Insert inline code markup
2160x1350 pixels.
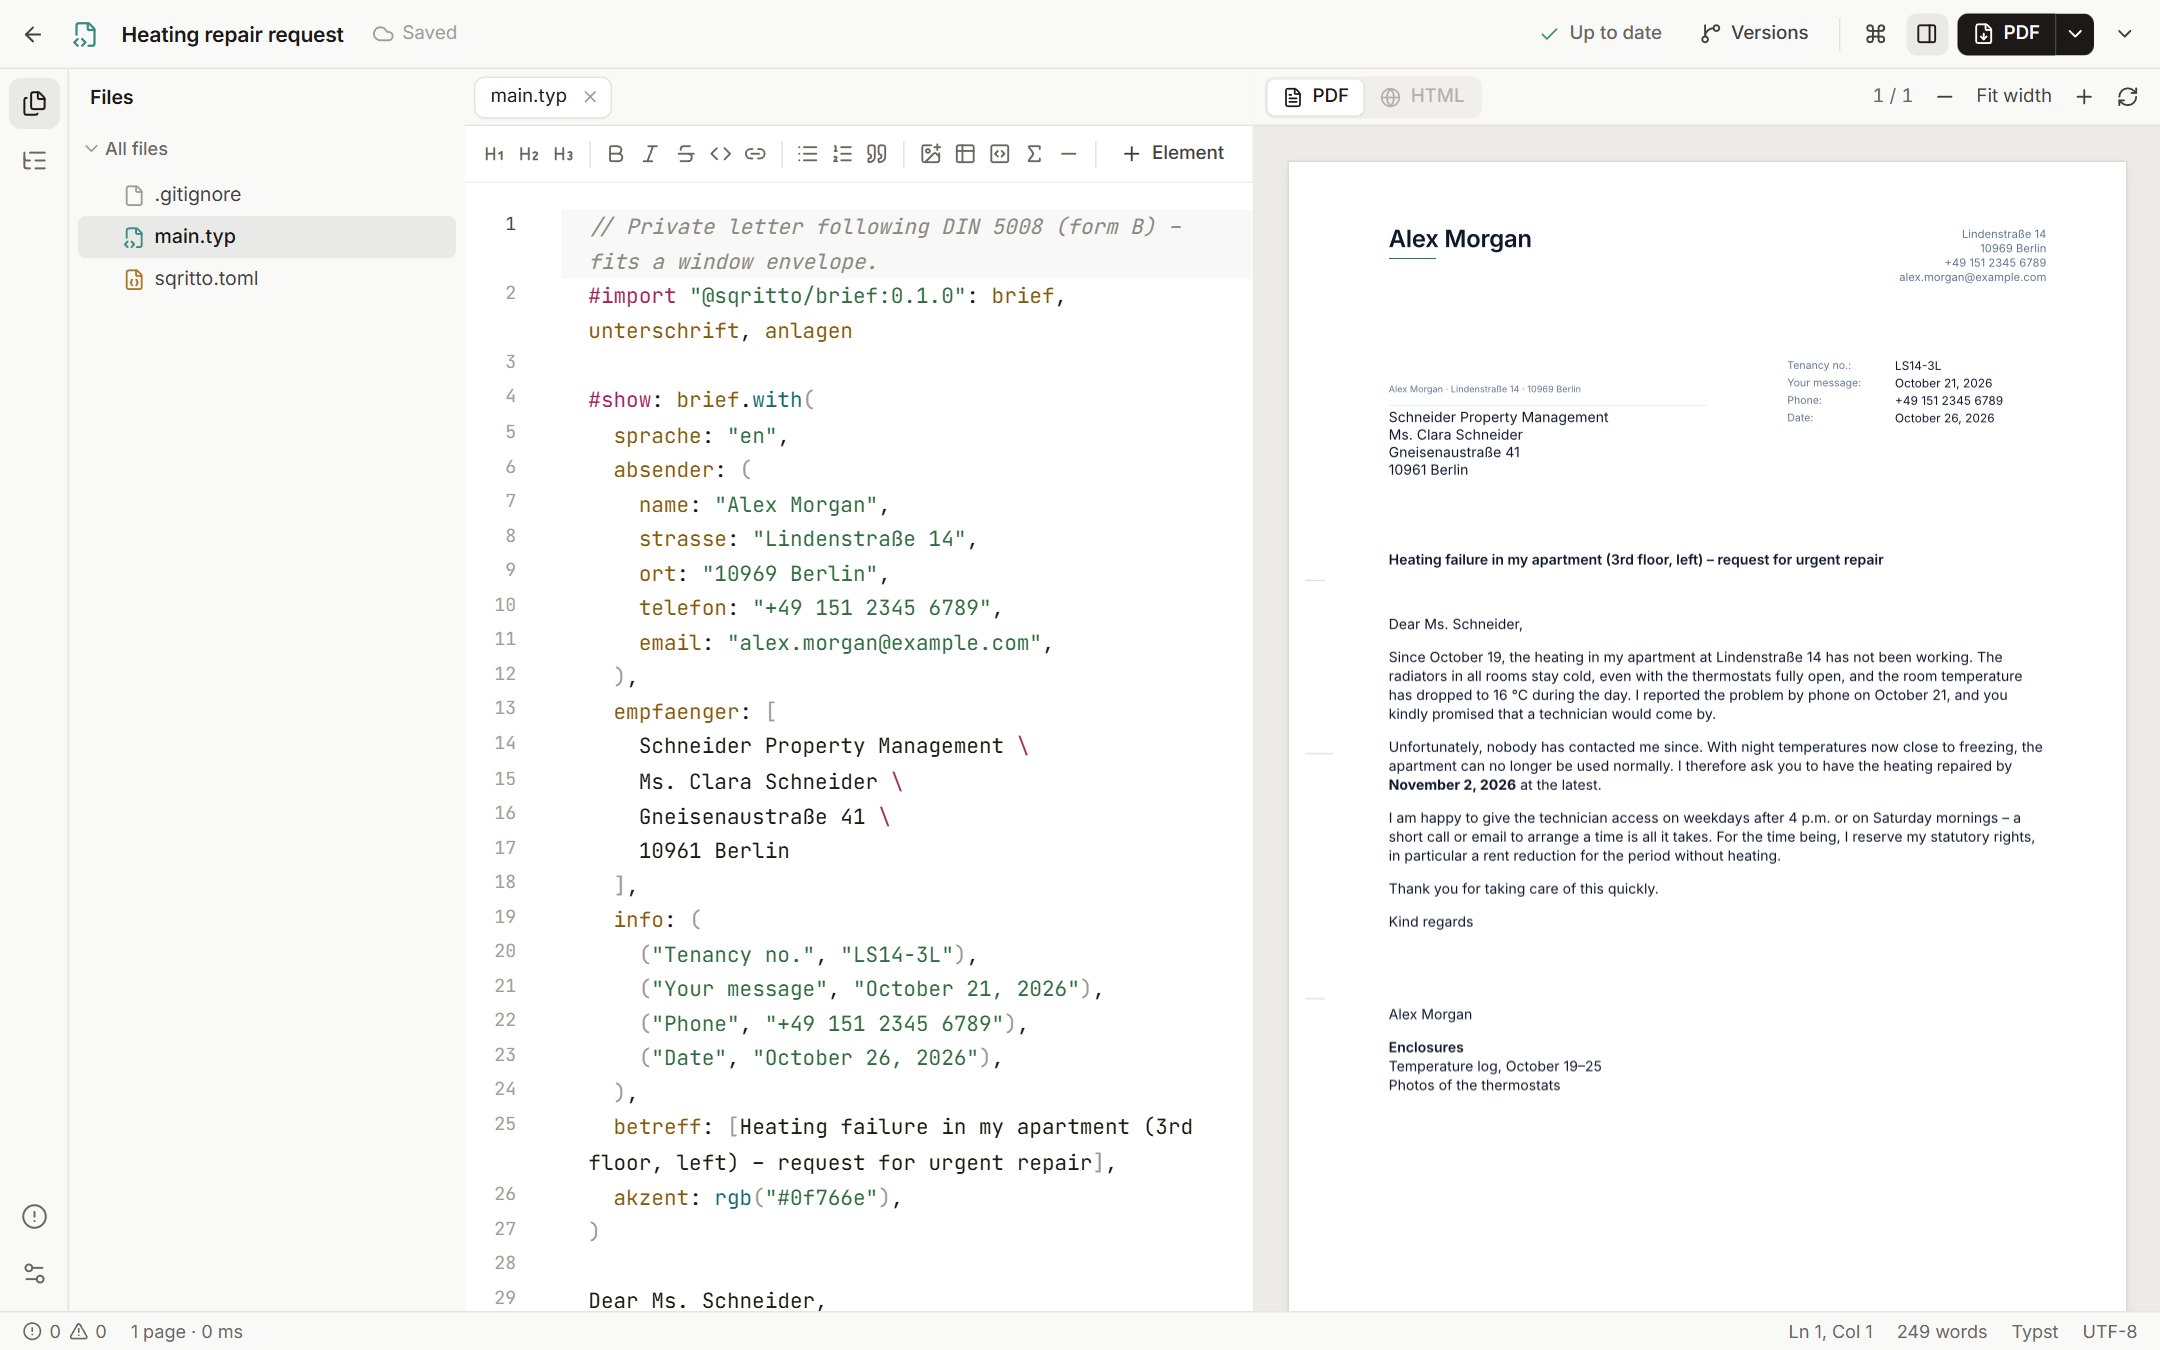tap(720, 154)
